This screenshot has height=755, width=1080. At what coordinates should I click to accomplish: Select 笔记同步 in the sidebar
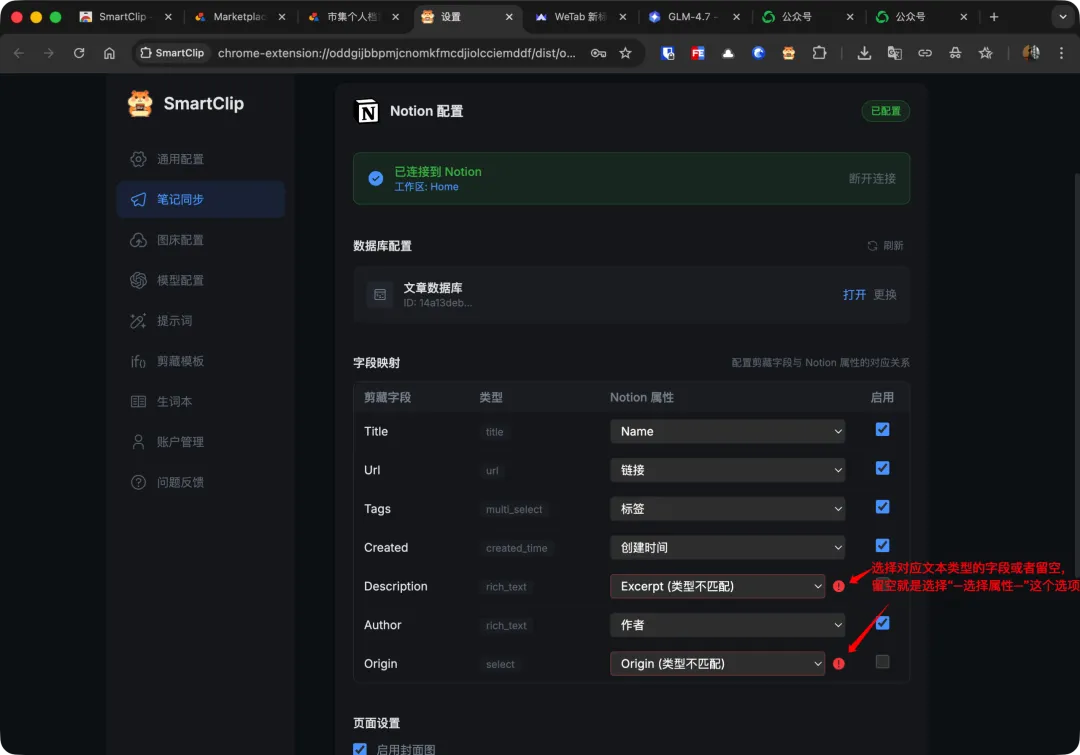[200, 199]
